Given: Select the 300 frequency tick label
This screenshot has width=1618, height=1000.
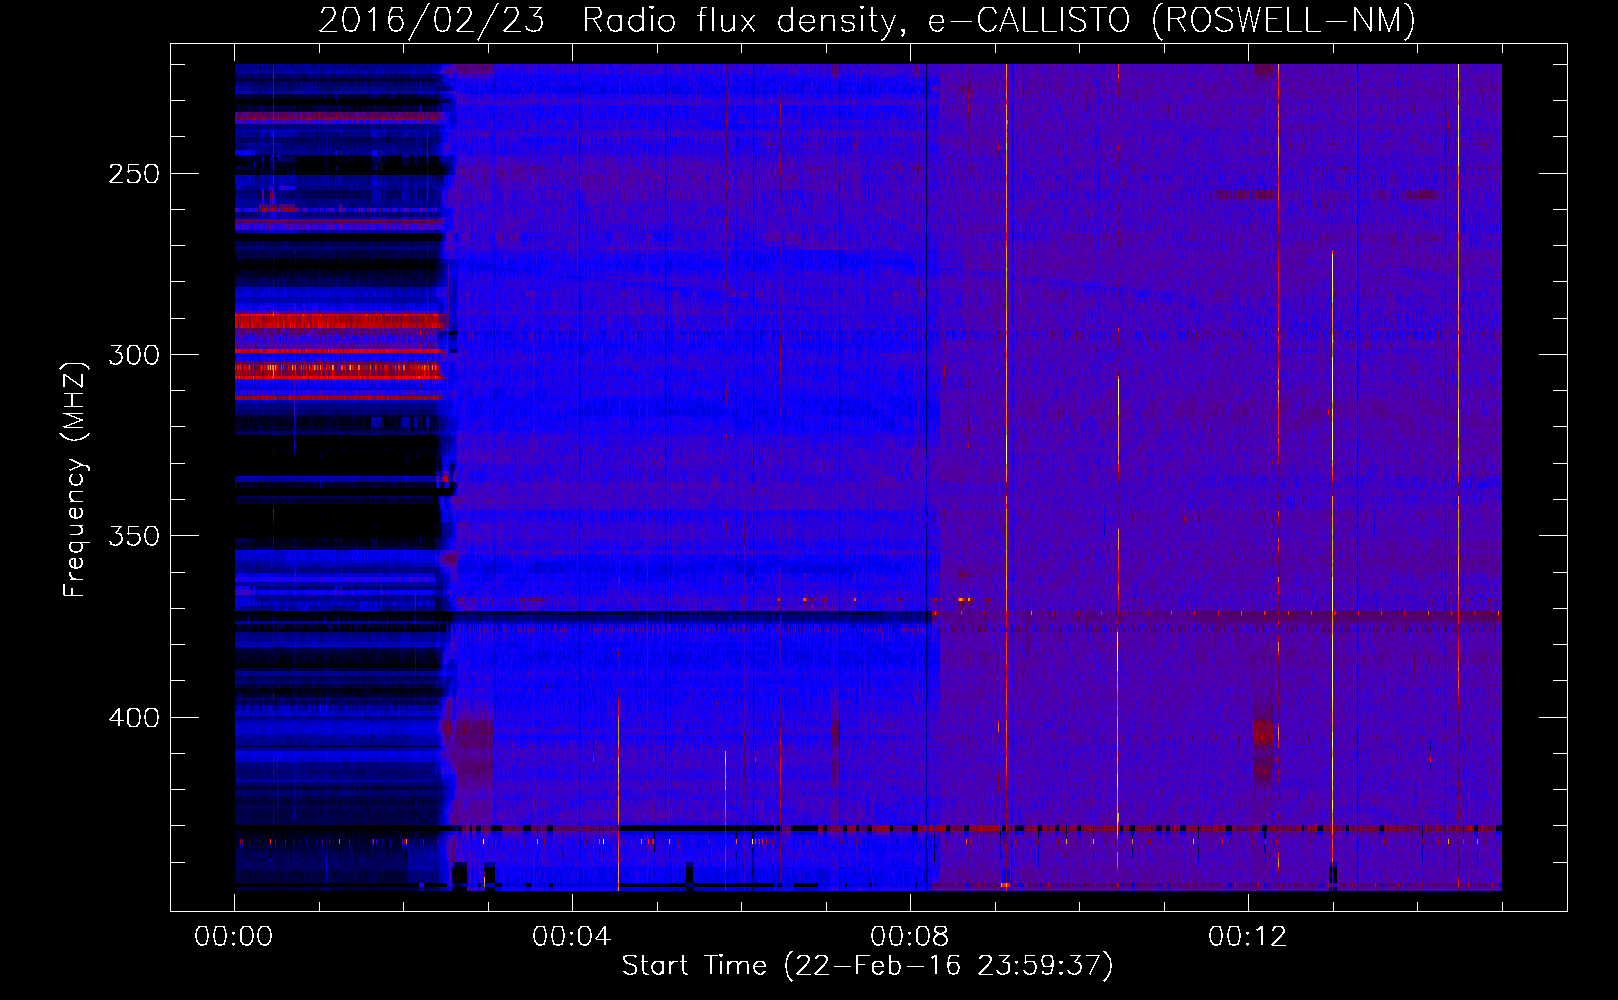Looking at the screenshot, I should tap(134, 355).
